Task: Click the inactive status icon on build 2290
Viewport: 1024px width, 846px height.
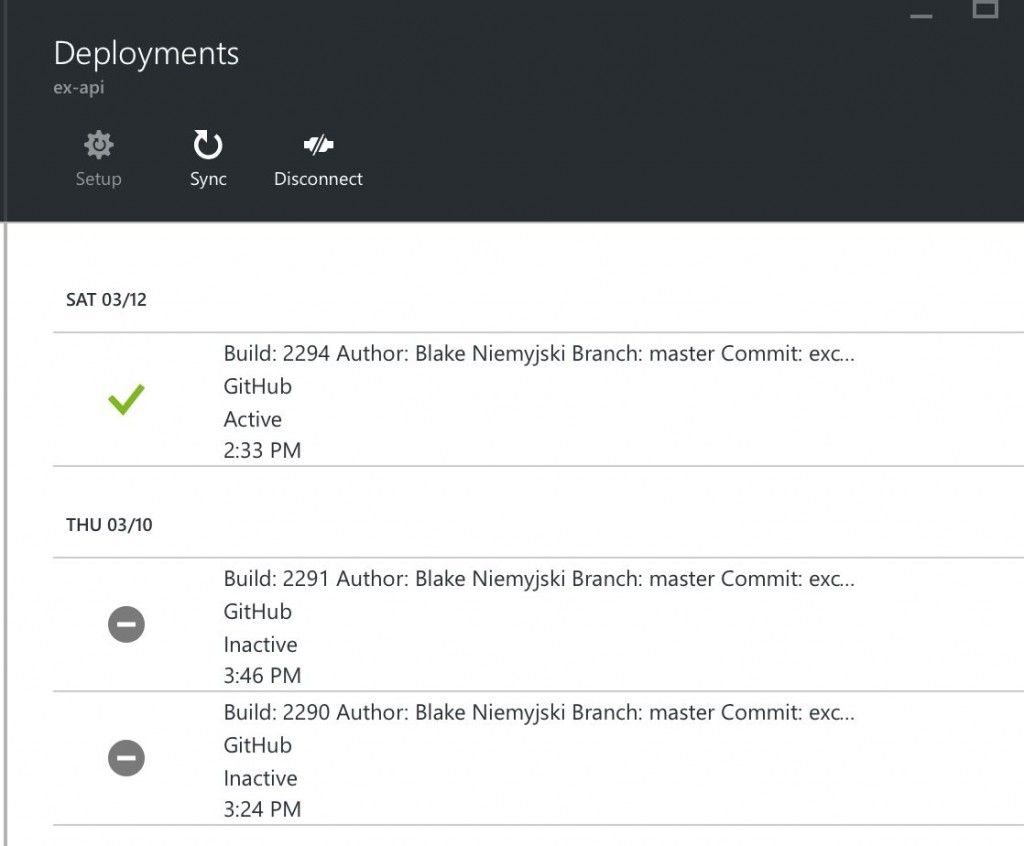Action: tap(124, 757)
